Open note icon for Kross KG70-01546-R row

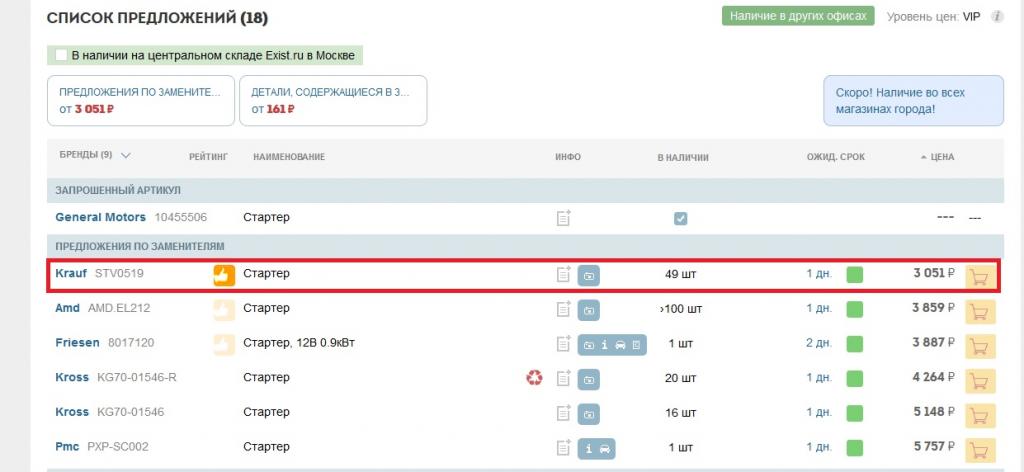click(x=564, y=378)
